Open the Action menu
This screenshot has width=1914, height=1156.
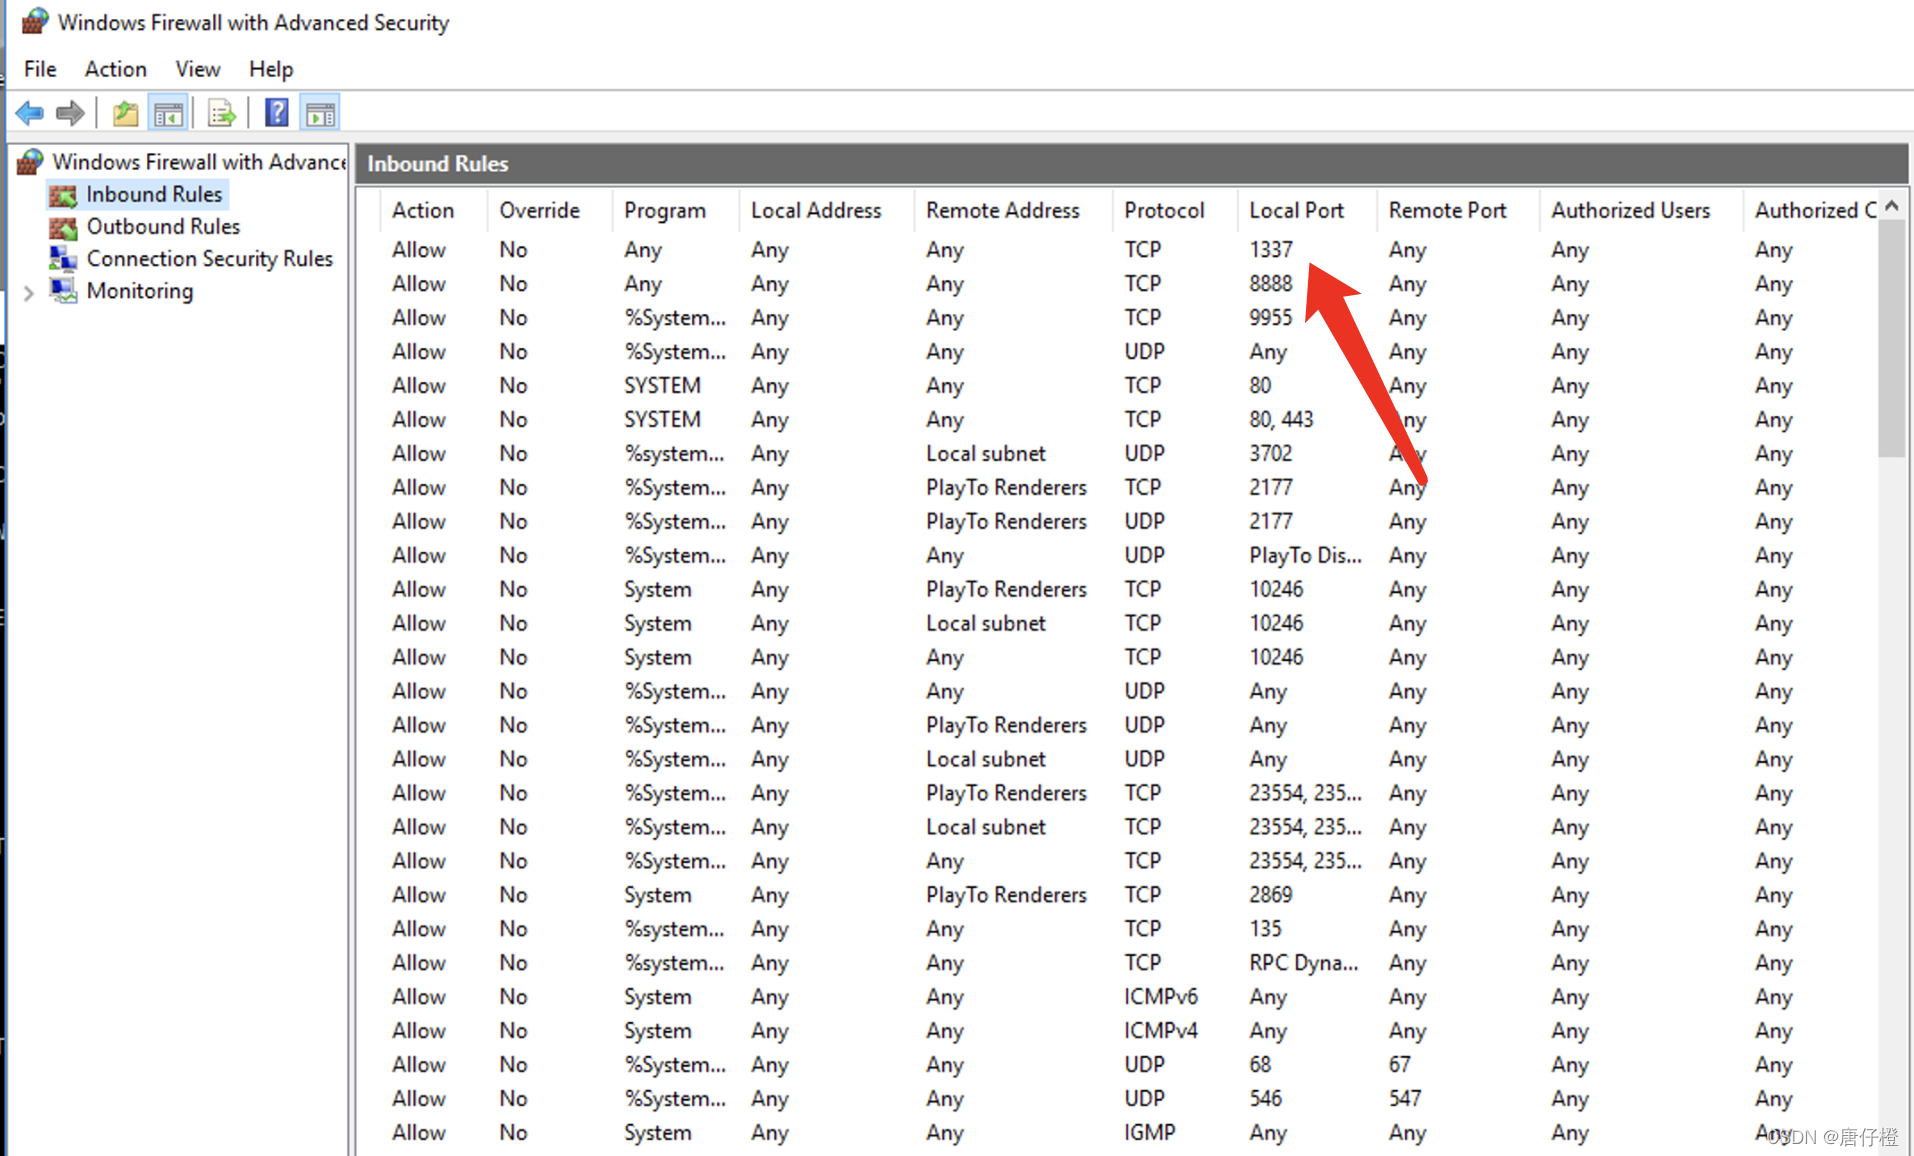pos(116,69)
